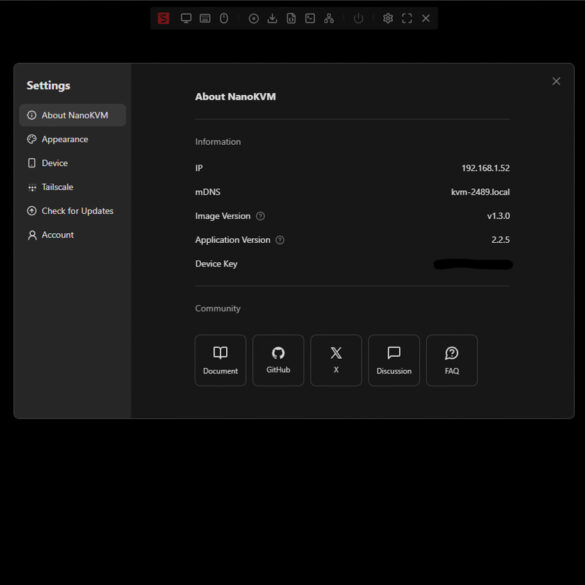This screenshot has width=585, height=585.
Task: Open the Wake-on-LAN network icon
Action: pyautogui.click(x=329, y=18)
